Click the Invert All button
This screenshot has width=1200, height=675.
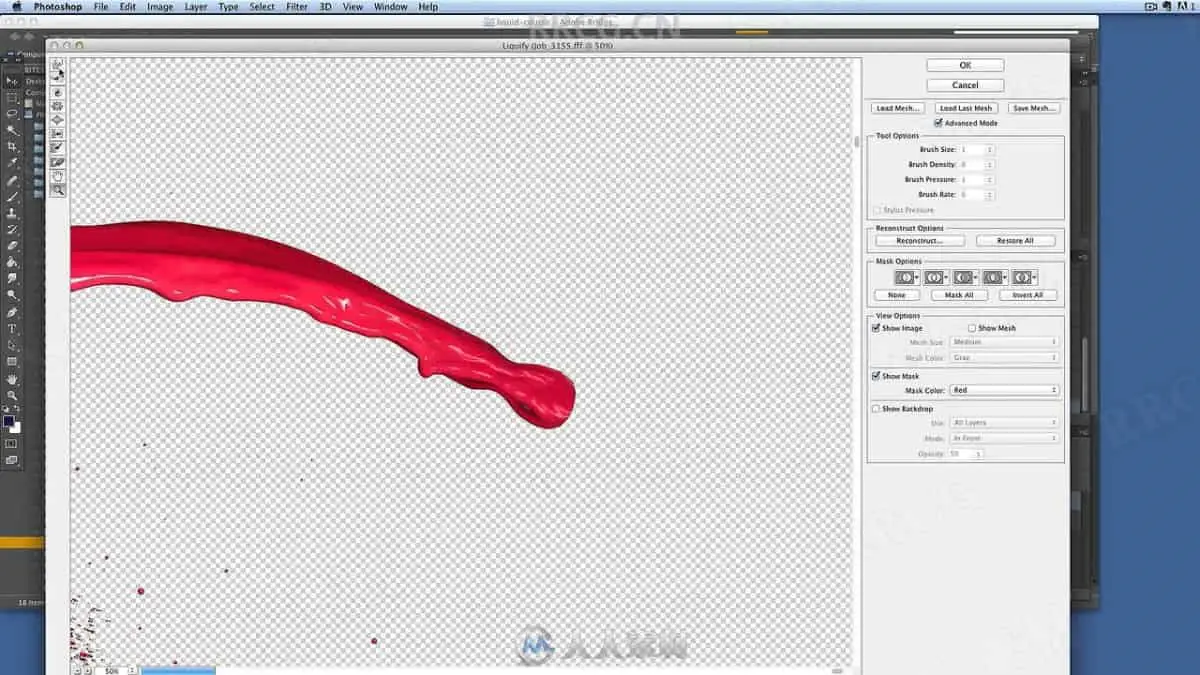click(x=1027, y=295)
